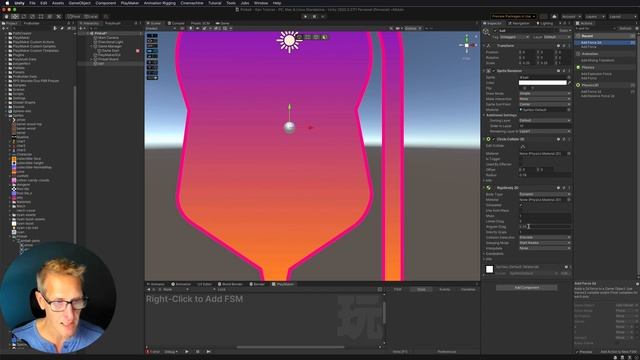This screenshot has height=360, width=640.
Task: Toggle the Pivot handle position button
Action: [74, 17]
